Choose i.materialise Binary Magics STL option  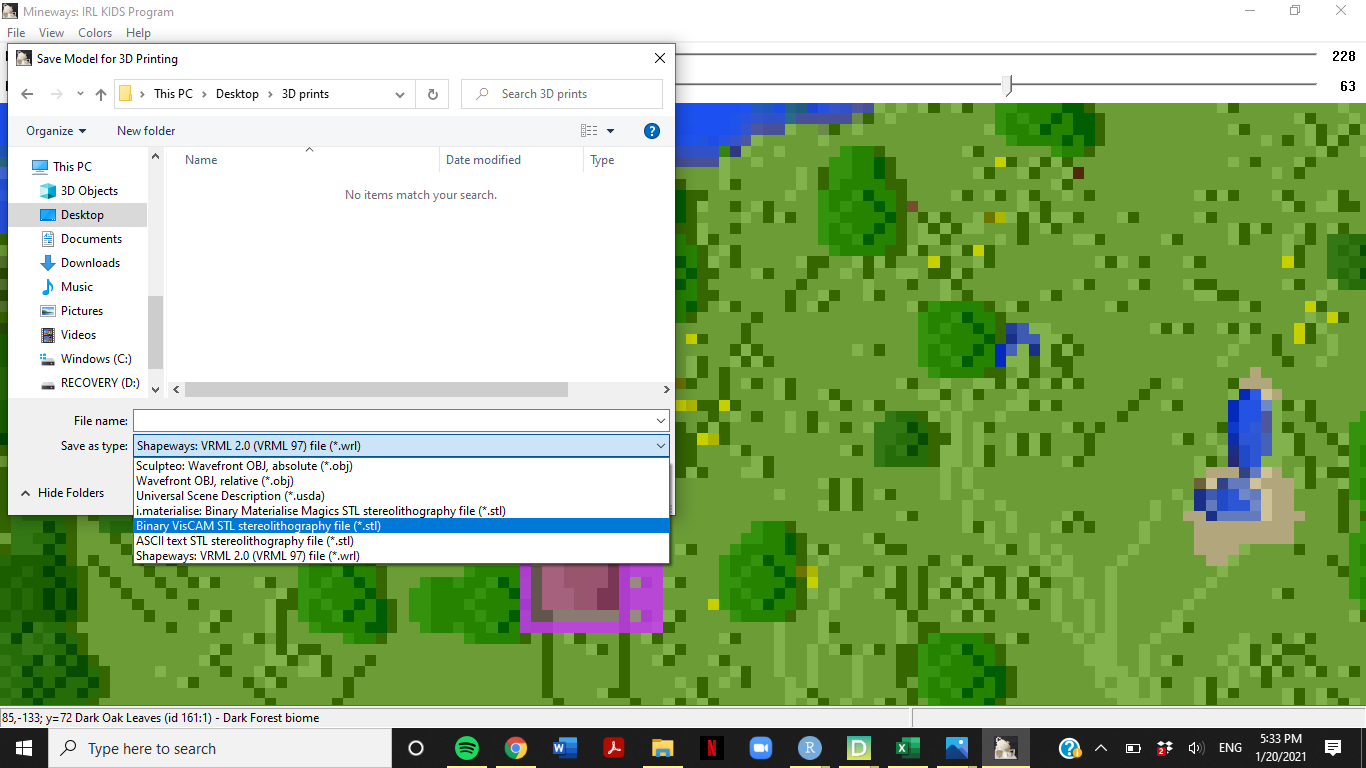coord(401,511)
